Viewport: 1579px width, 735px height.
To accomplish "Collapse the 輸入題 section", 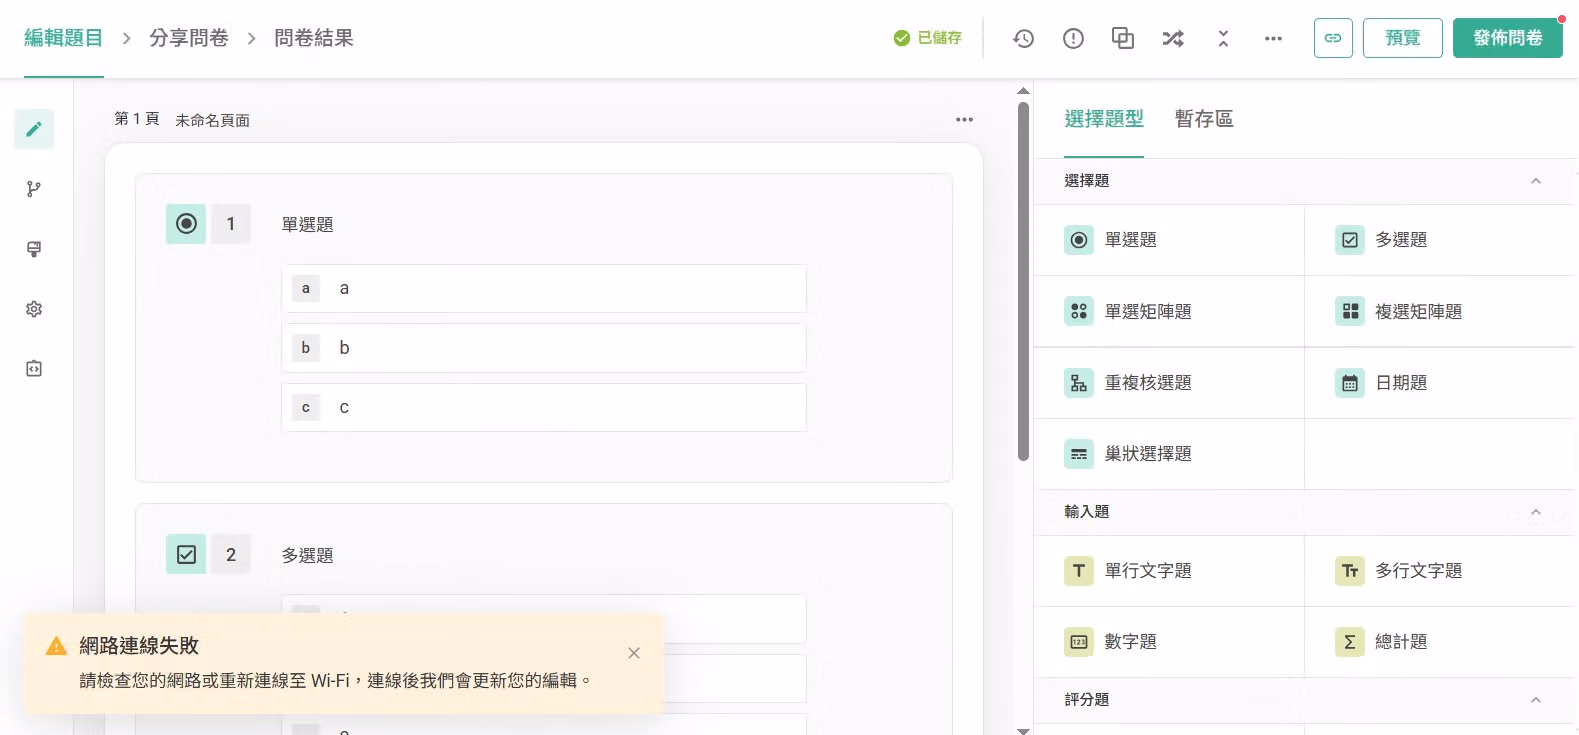I will pyautogui.click(x=1536, y=512).
